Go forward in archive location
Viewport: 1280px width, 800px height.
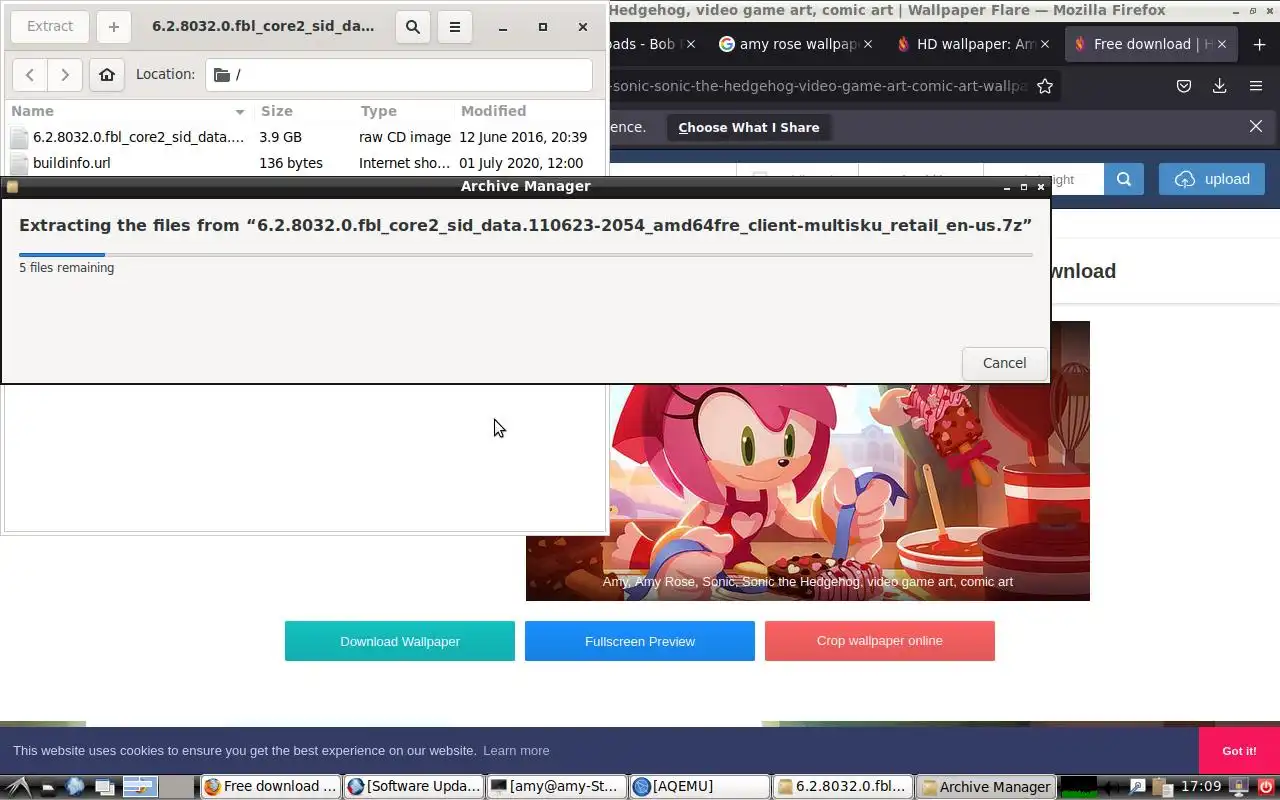[x=65, y=75]
